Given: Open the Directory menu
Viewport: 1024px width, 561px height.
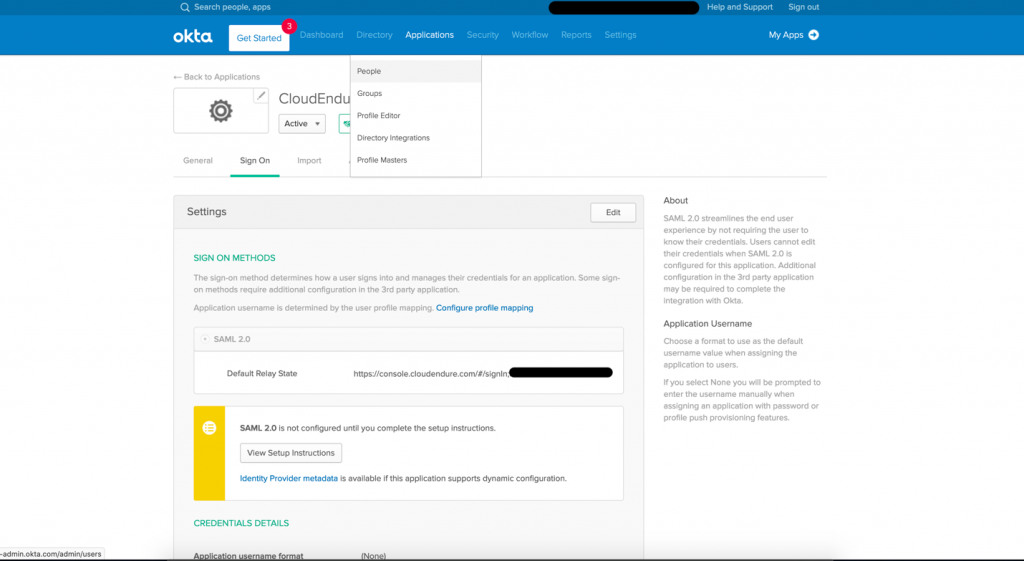Looking at the screenshot, I should tap(374, 35).
